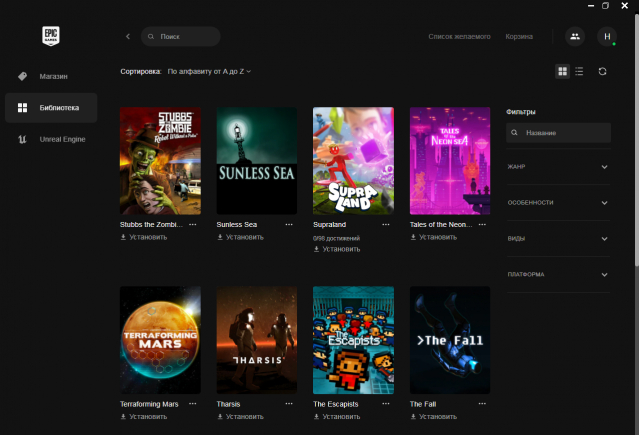
Task: Open the Tales of the Neon Sea cover
Action: (450, 161)
